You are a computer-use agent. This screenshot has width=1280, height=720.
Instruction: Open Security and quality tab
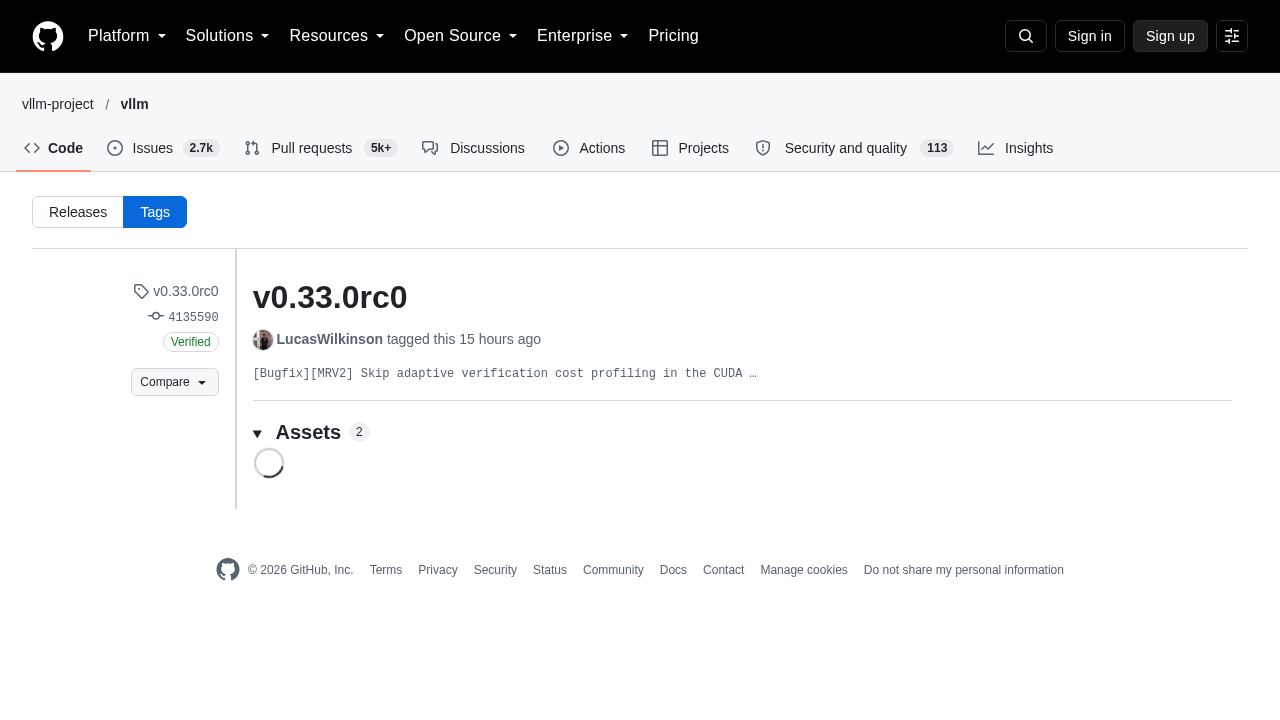[854, 148]
